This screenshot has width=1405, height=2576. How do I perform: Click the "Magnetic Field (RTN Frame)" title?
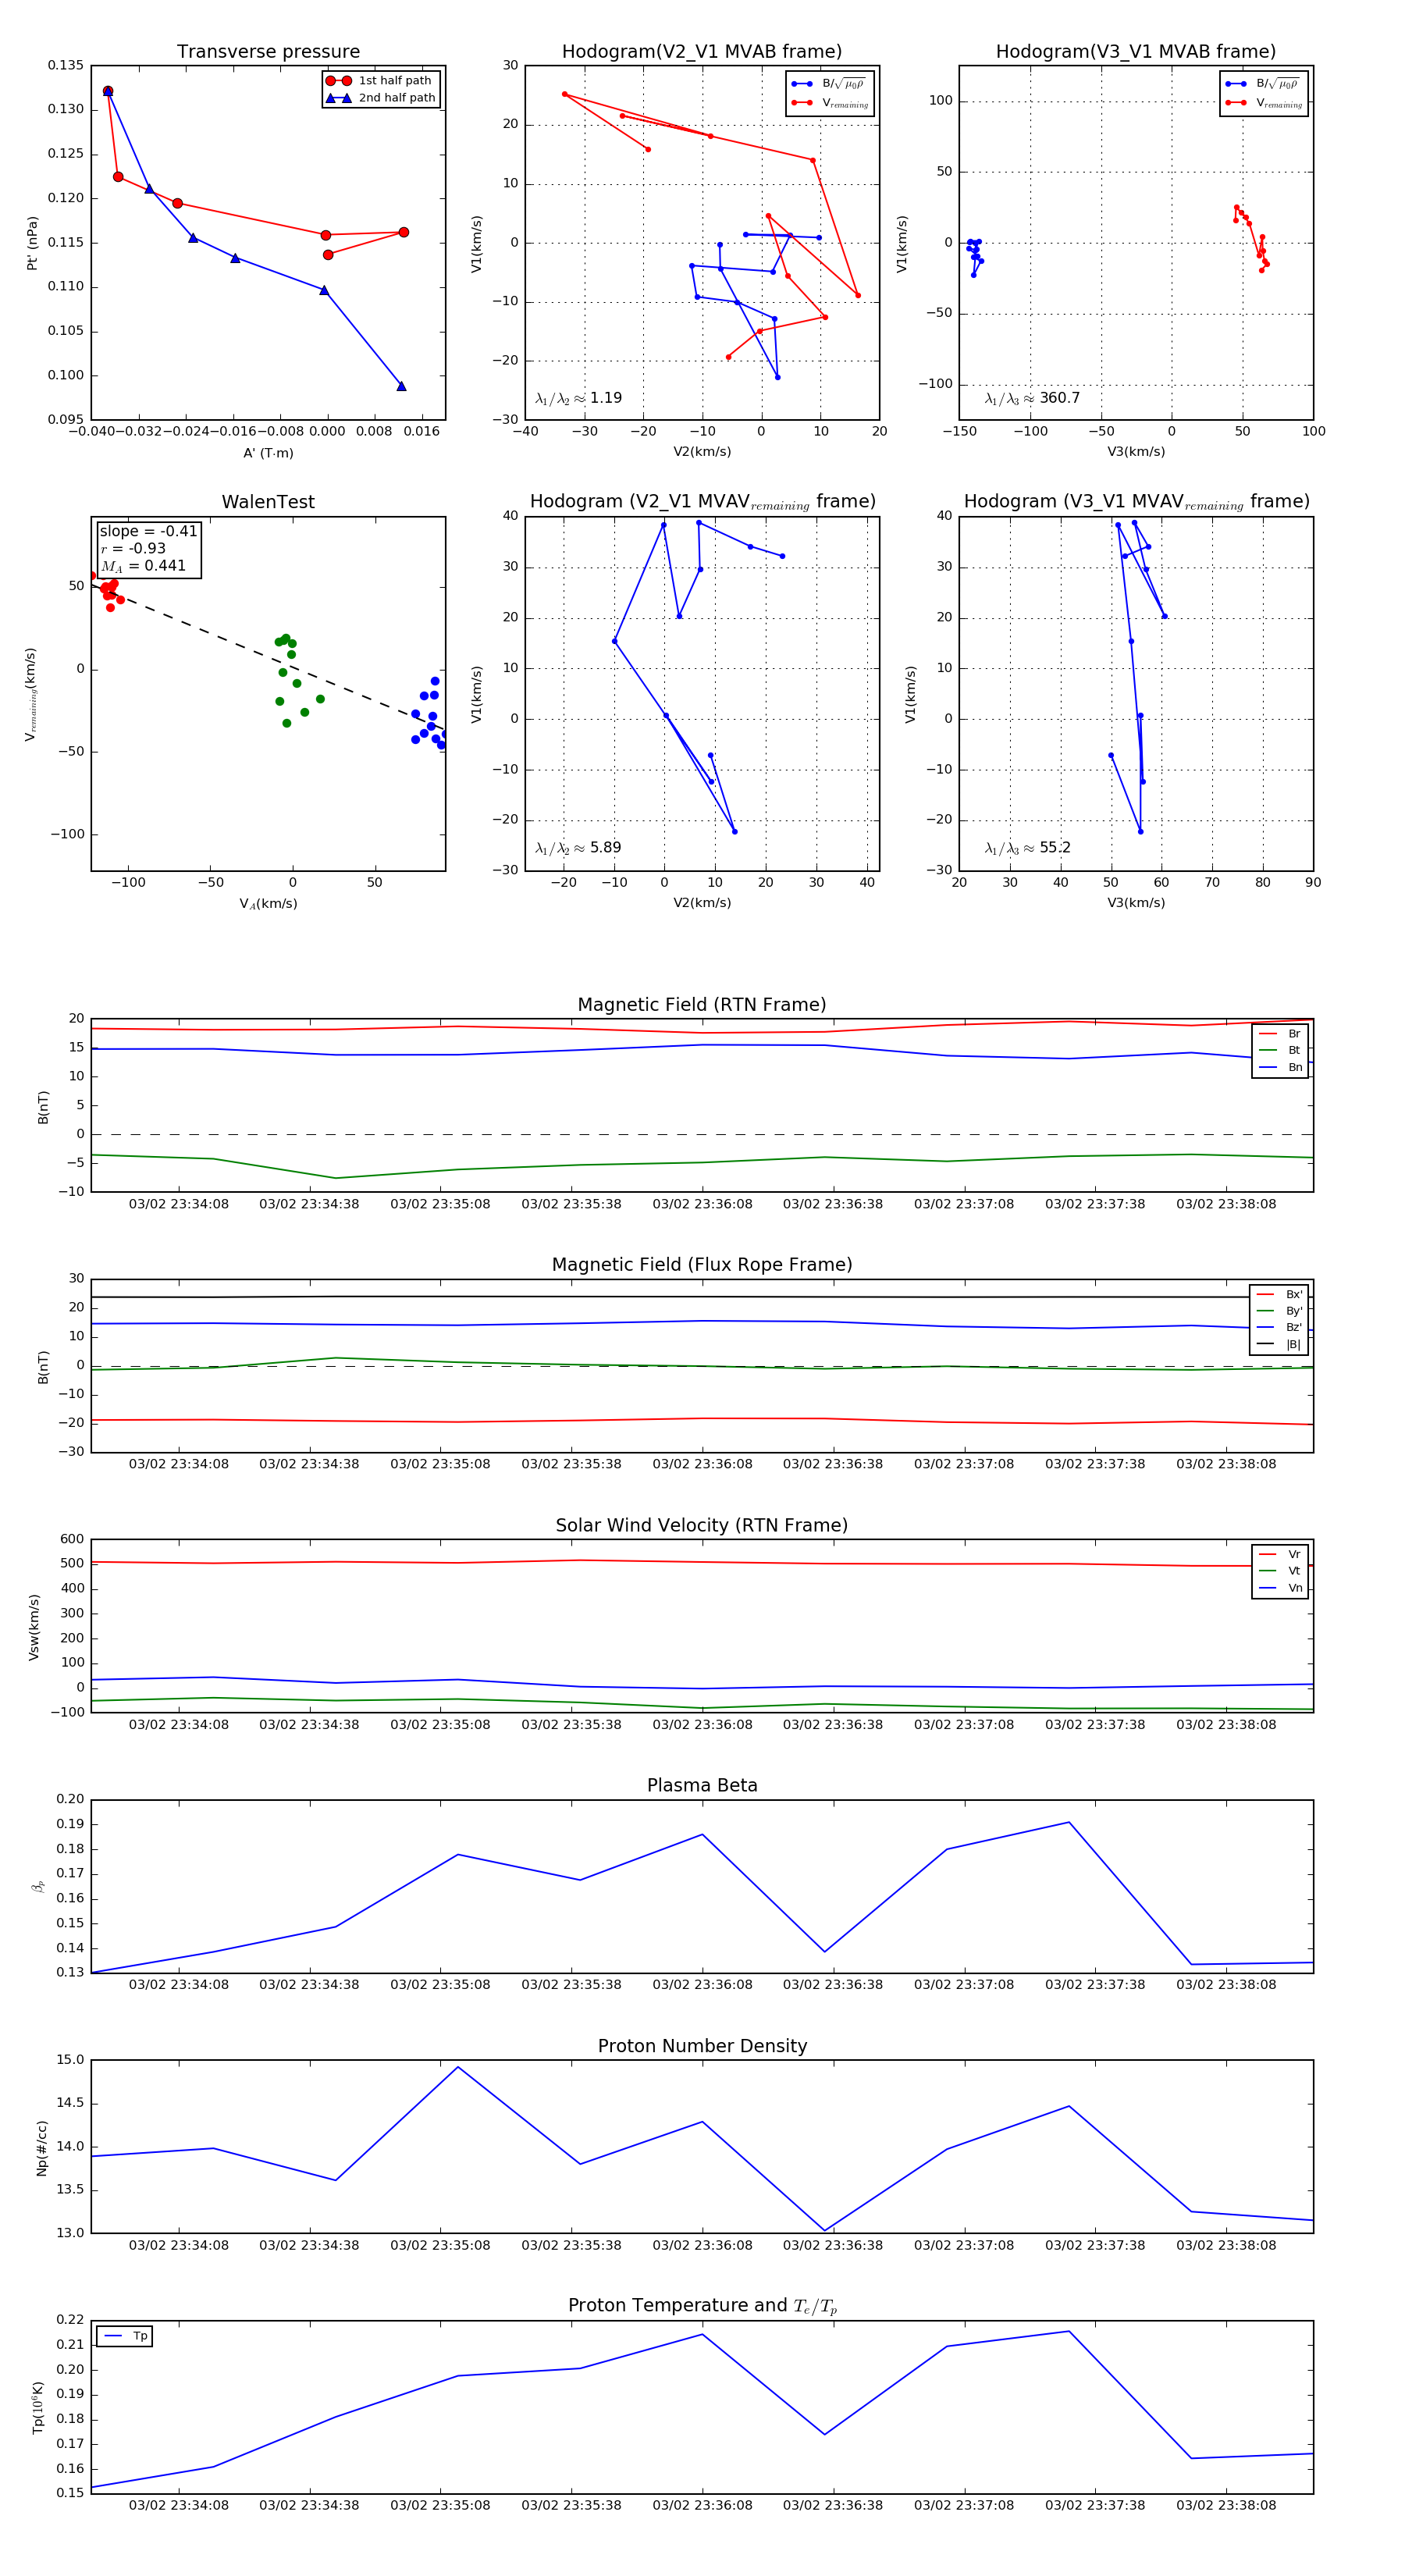point(702,1004)
